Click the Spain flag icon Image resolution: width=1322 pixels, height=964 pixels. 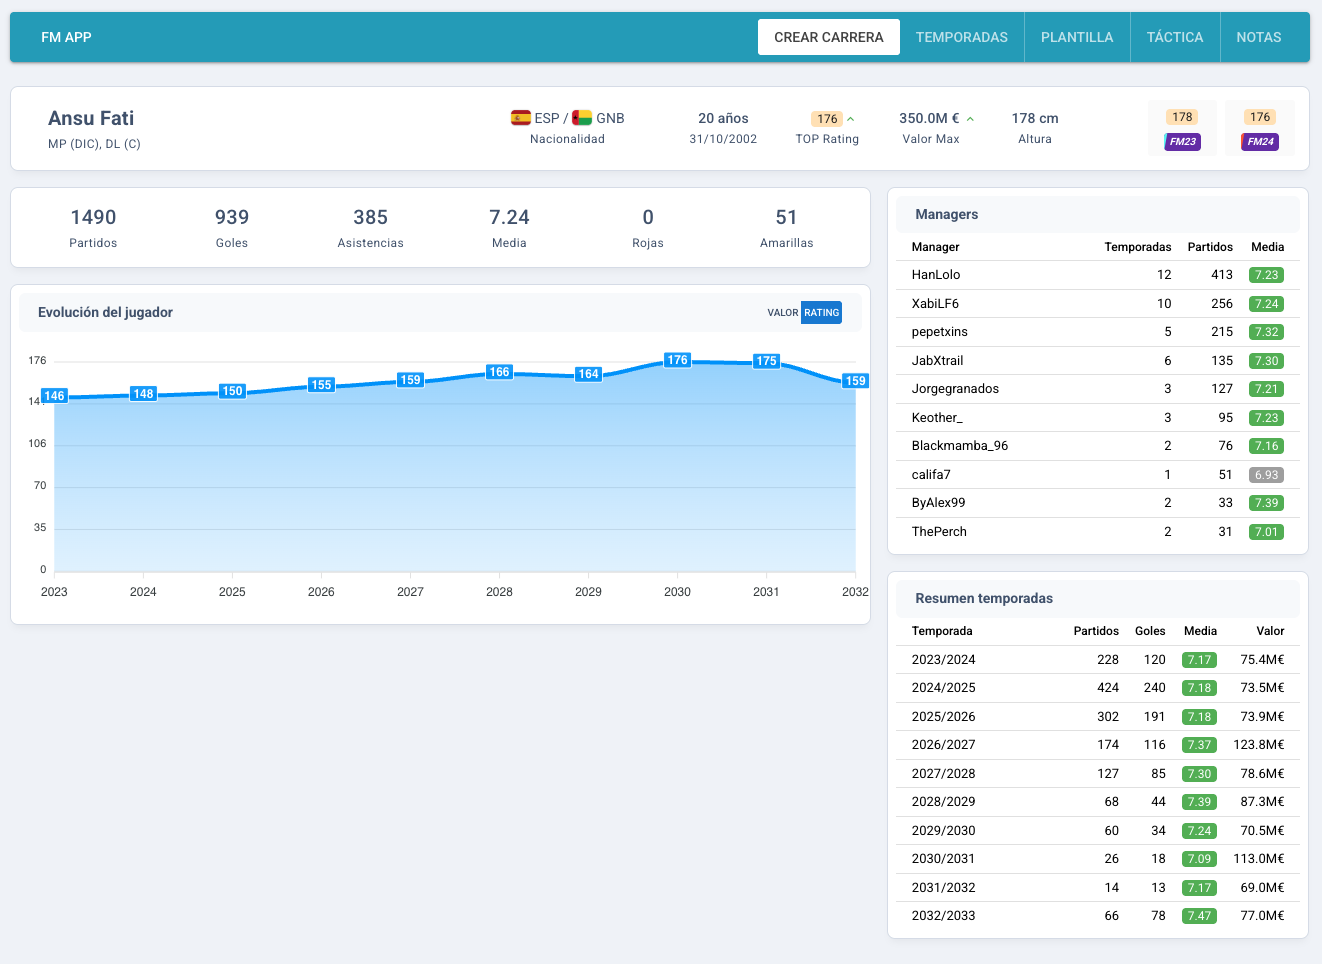point(520,118)
